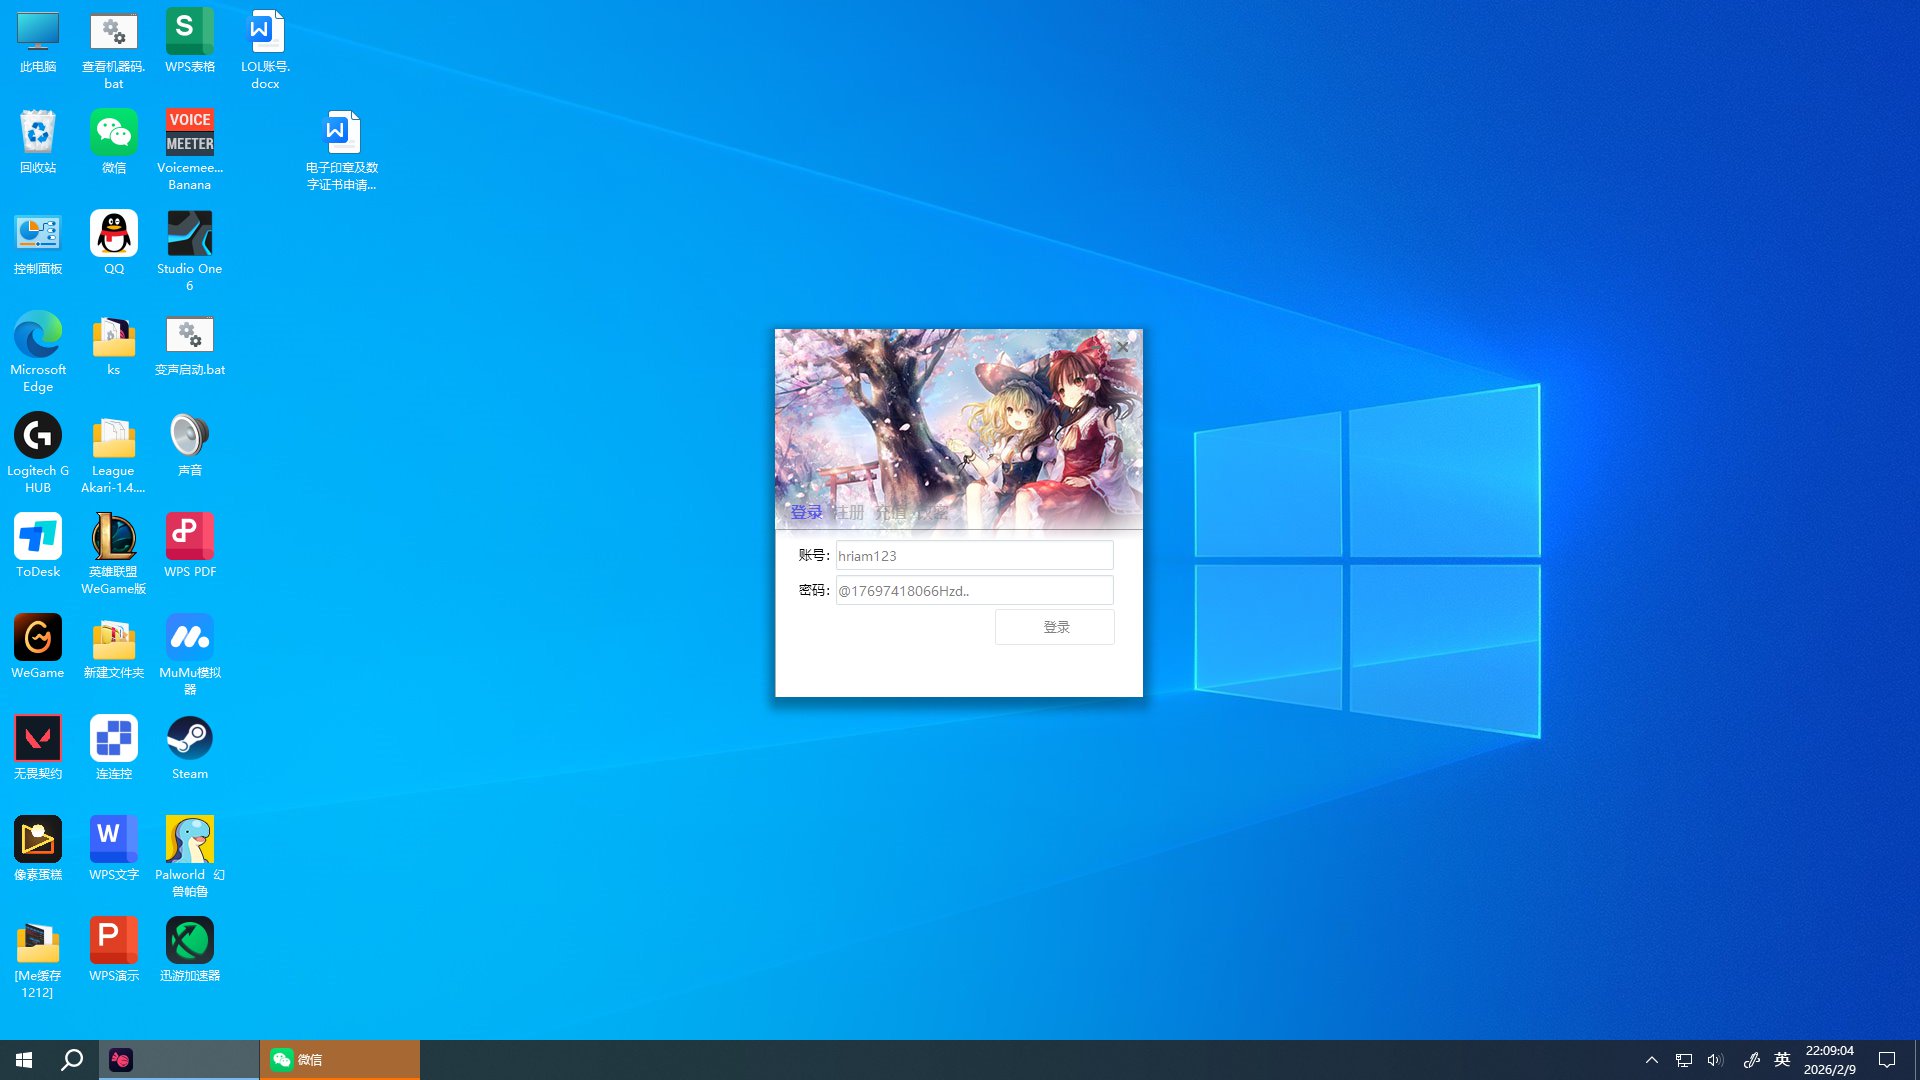Image resolution: width=1920 pixels, height=1080 pixels.
Task: Click the 账号 account input field
Action: (973, 555)
